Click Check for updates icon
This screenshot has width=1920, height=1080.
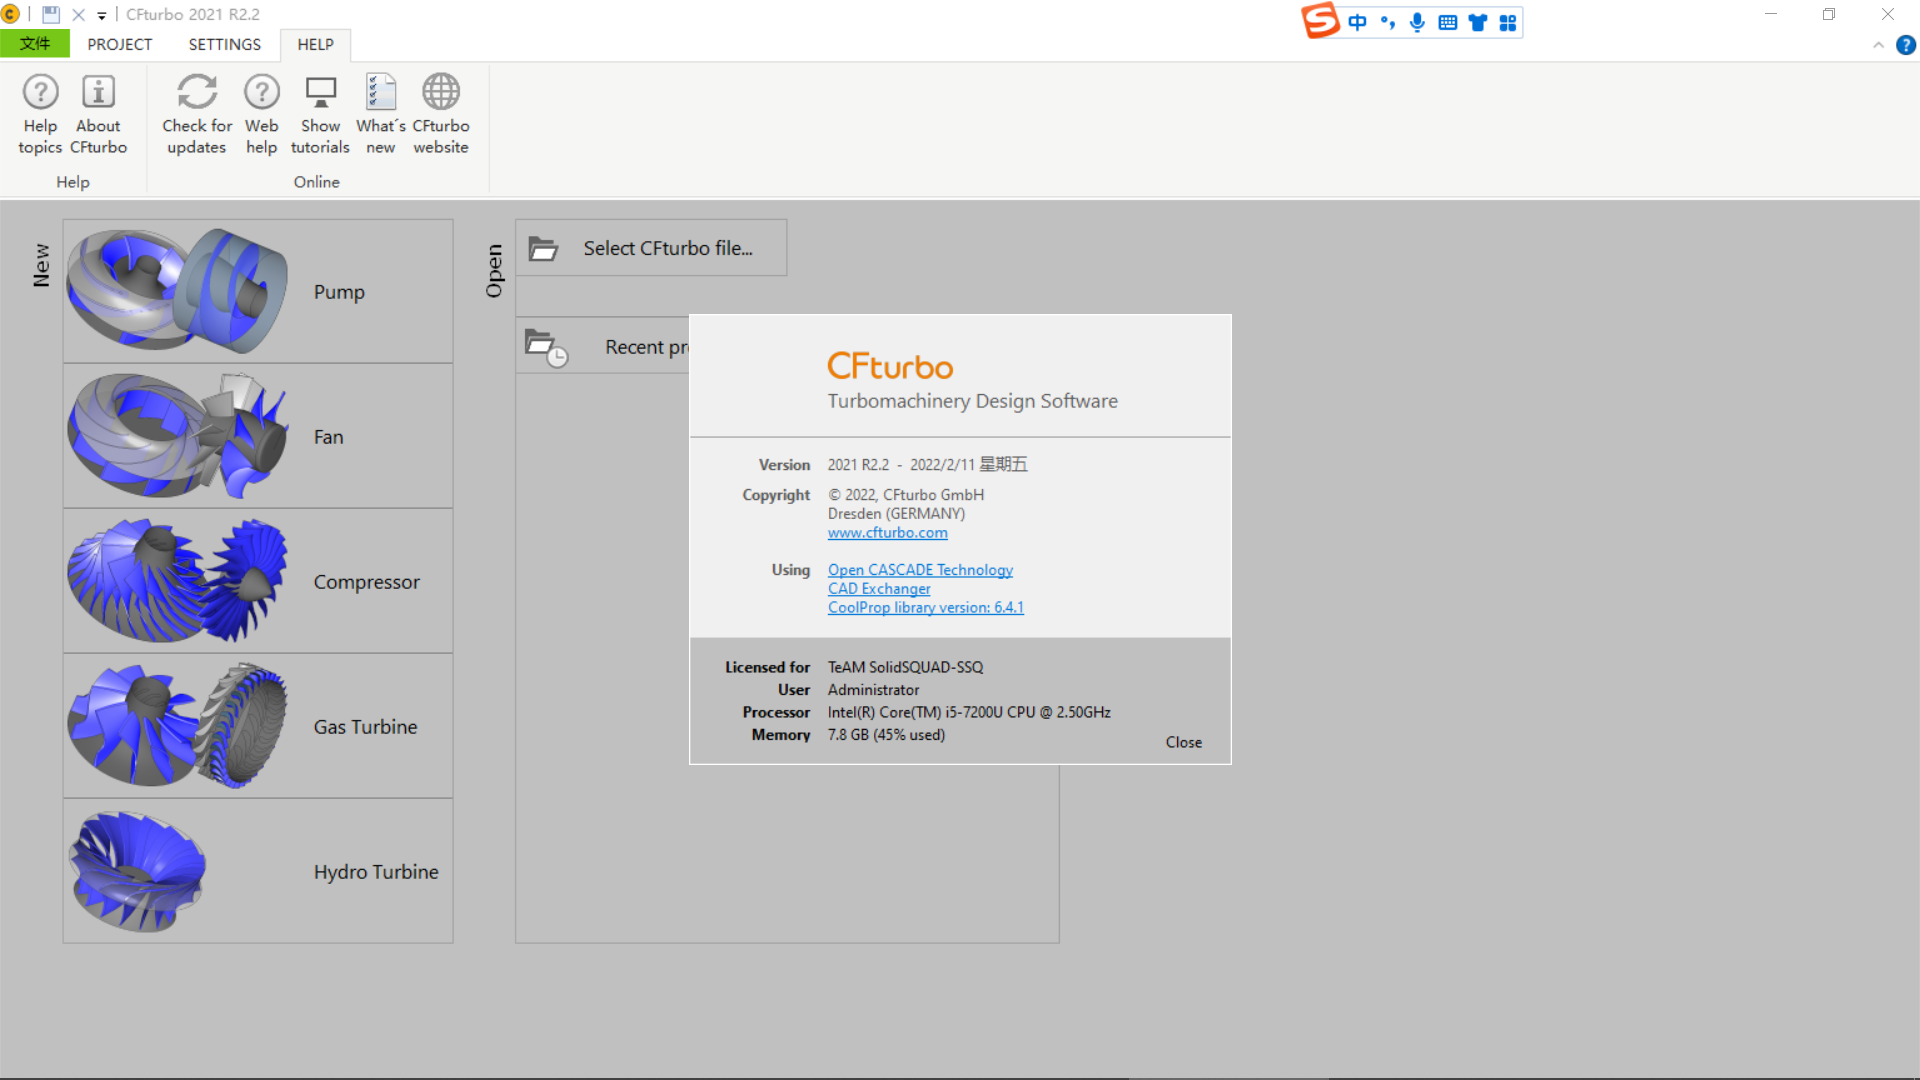click(197, 93)
